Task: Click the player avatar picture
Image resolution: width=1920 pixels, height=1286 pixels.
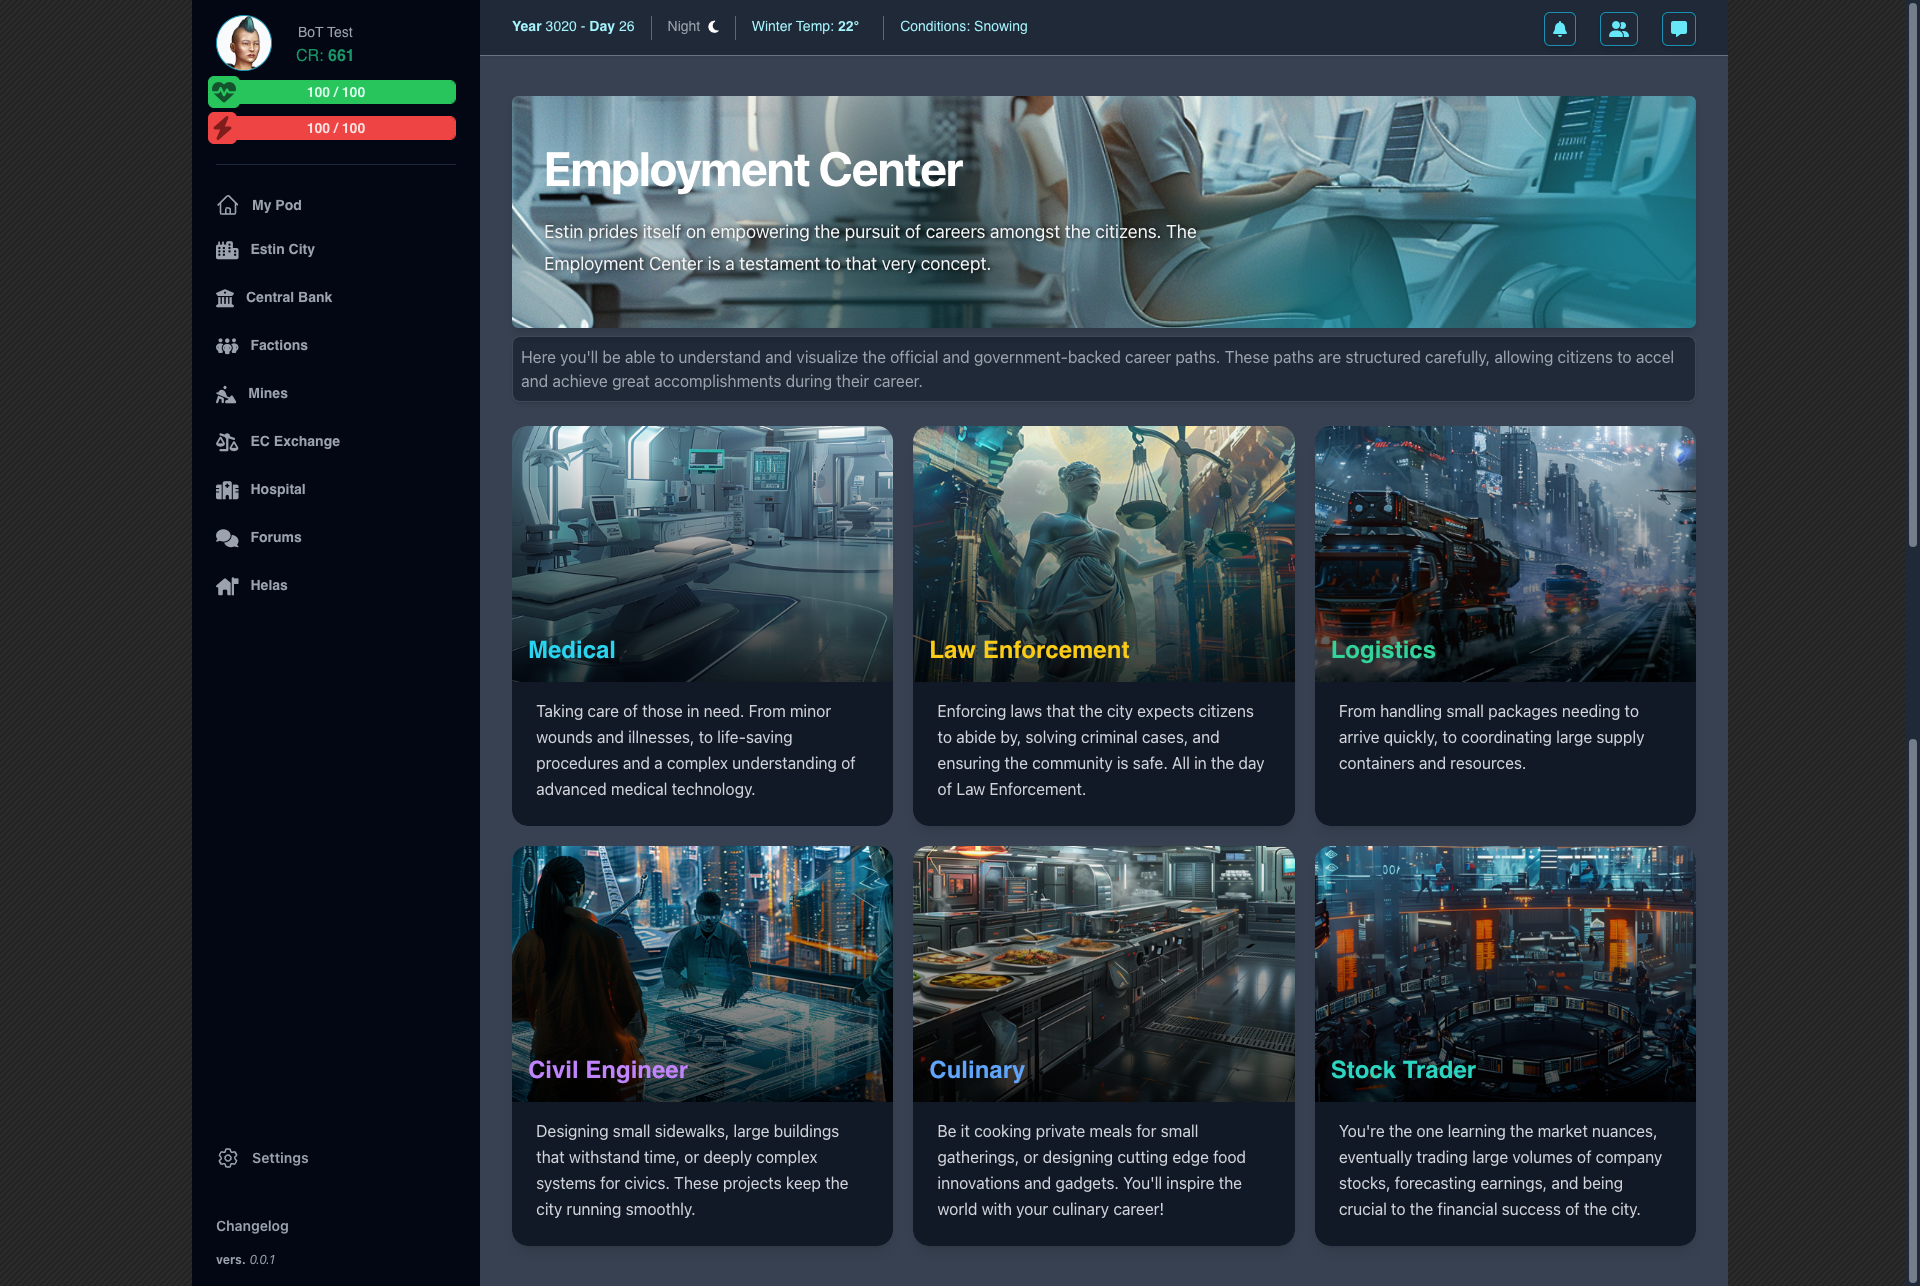Action: (244, 43)
